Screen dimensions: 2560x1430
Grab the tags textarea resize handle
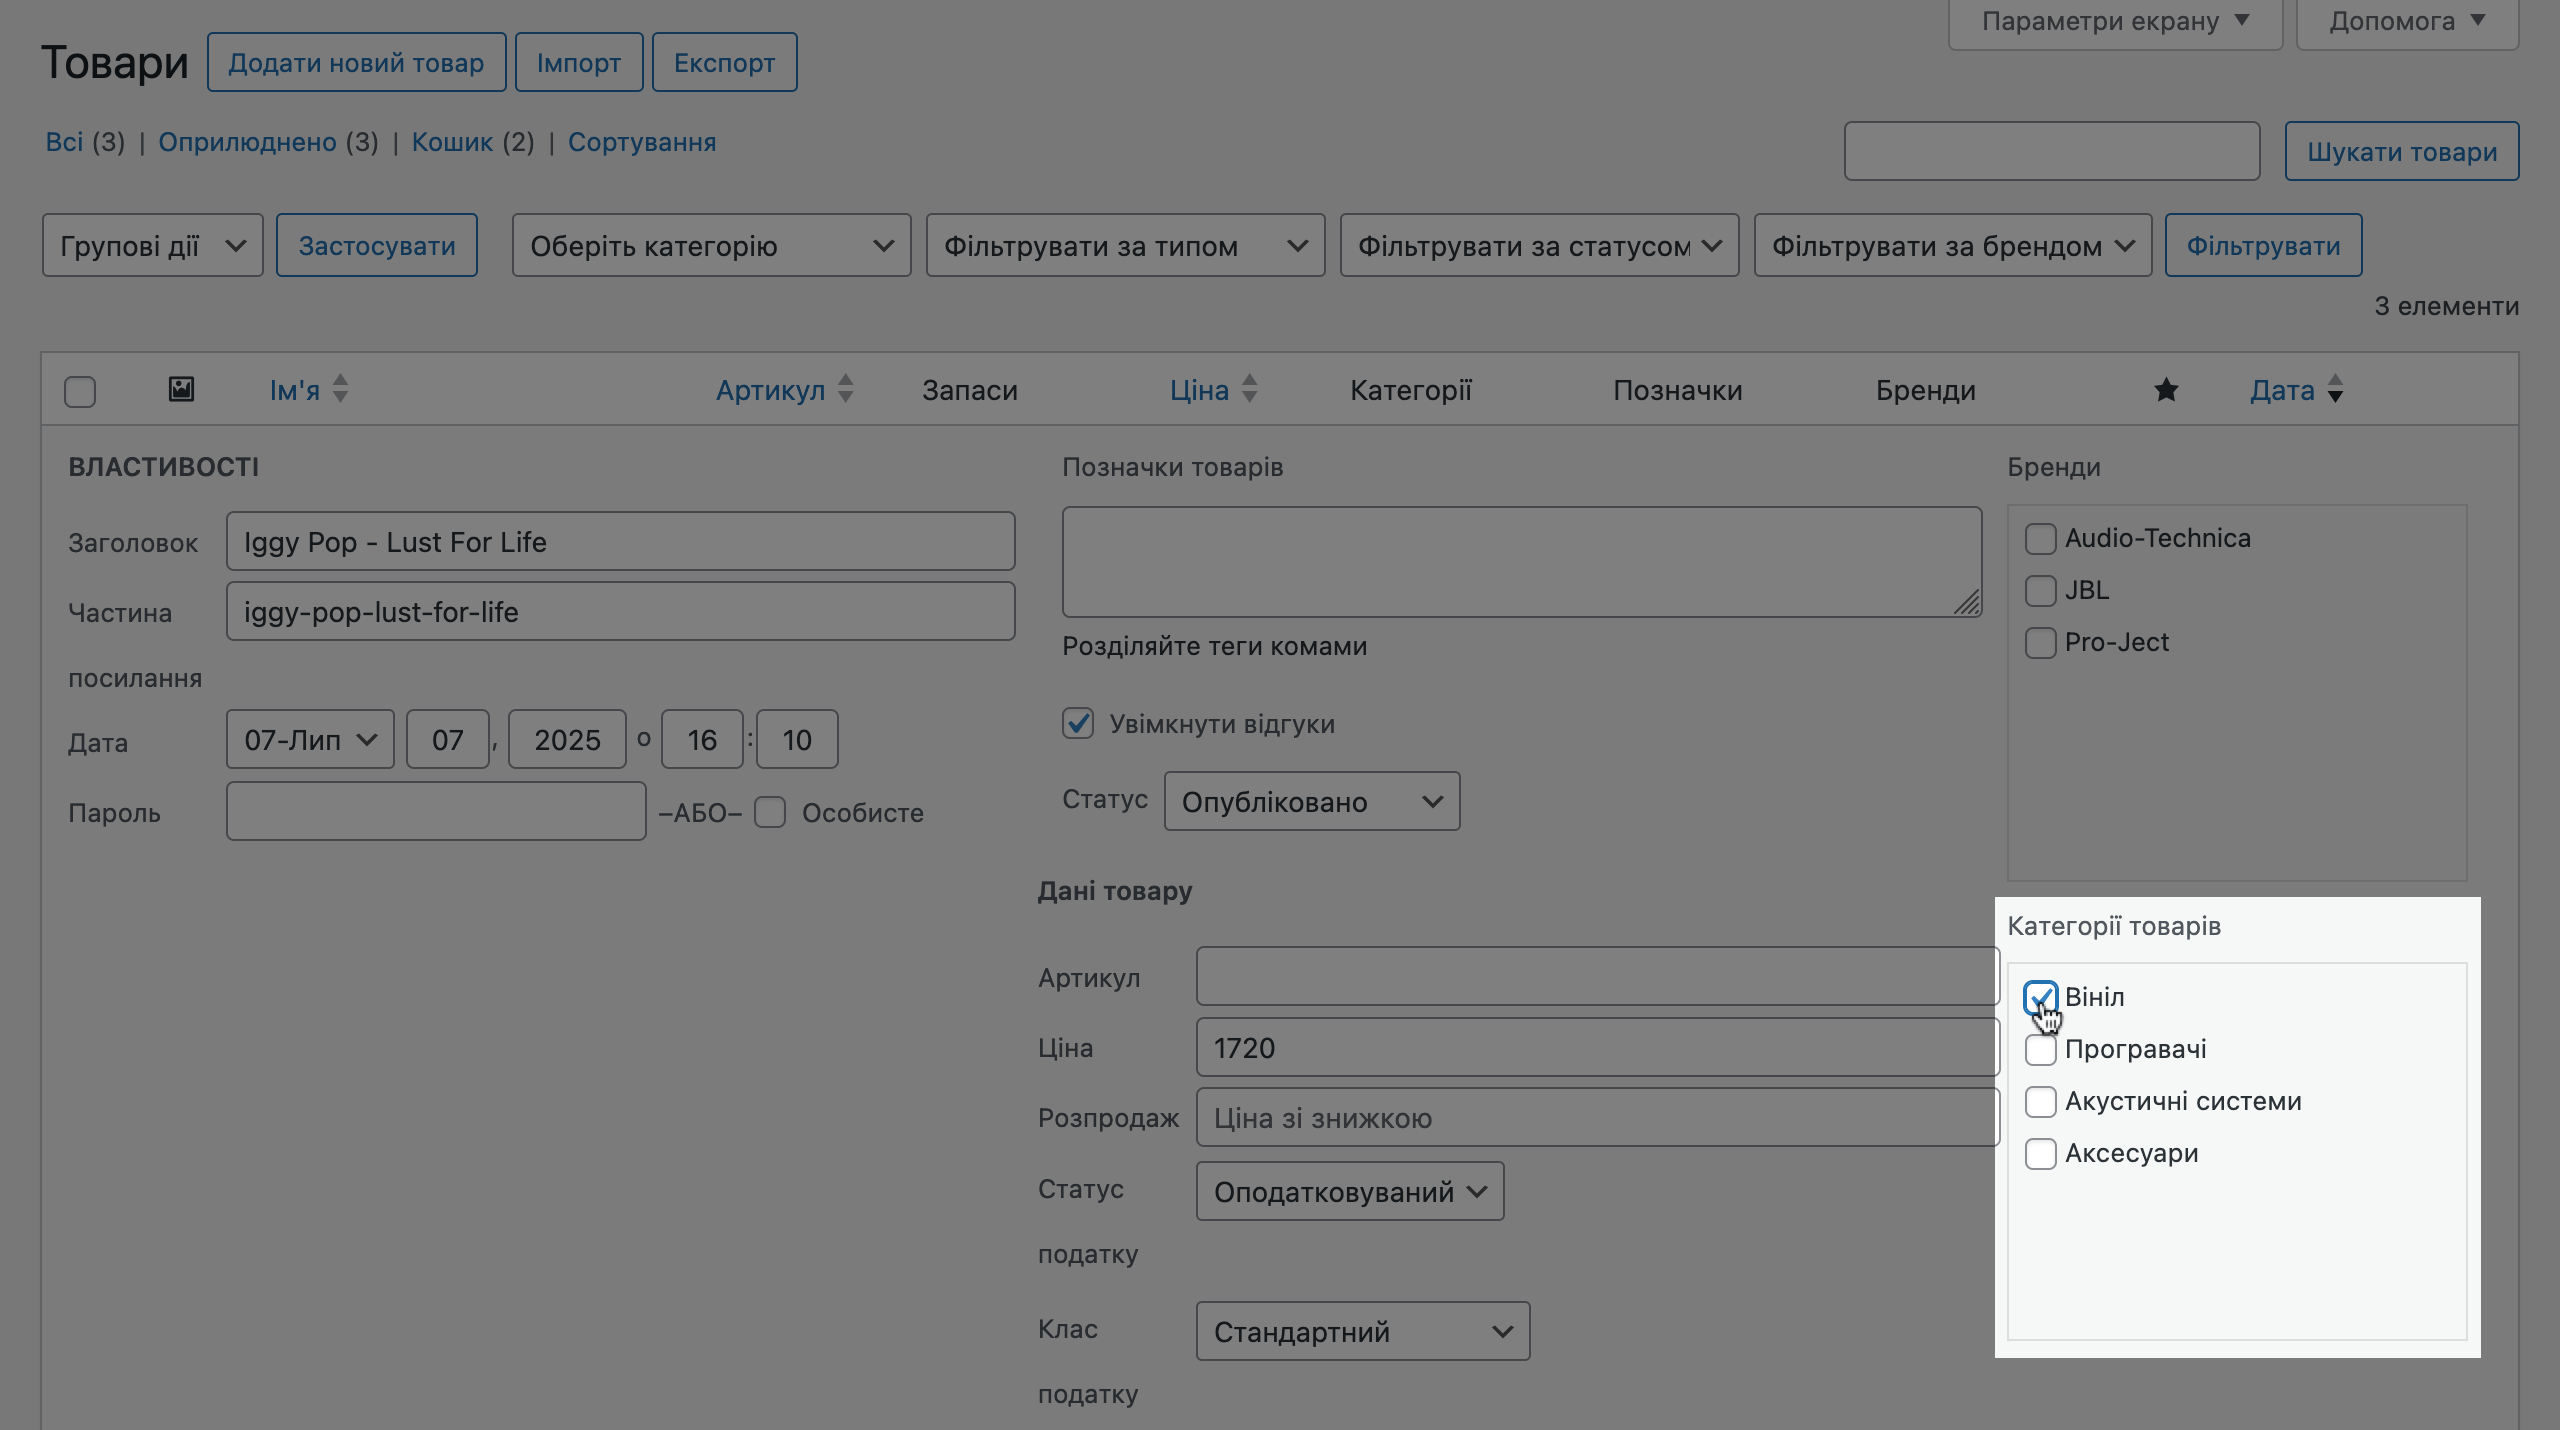1968,603
